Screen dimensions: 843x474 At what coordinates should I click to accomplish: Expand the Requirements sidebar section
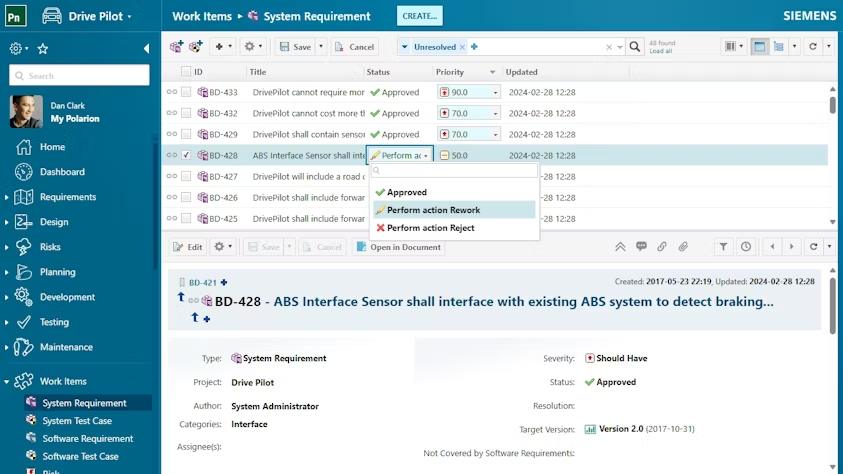[6, 197]
